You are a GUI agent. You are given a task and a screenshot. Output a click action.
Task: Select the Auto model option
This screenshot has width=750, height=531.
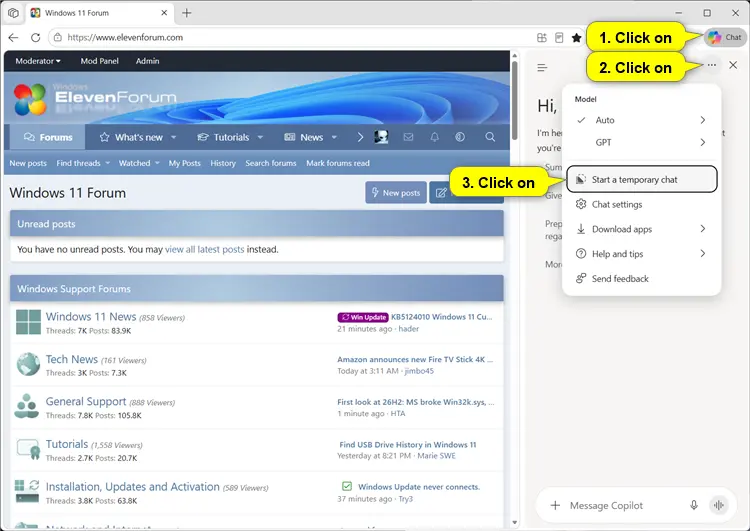(x=641, y=120)
